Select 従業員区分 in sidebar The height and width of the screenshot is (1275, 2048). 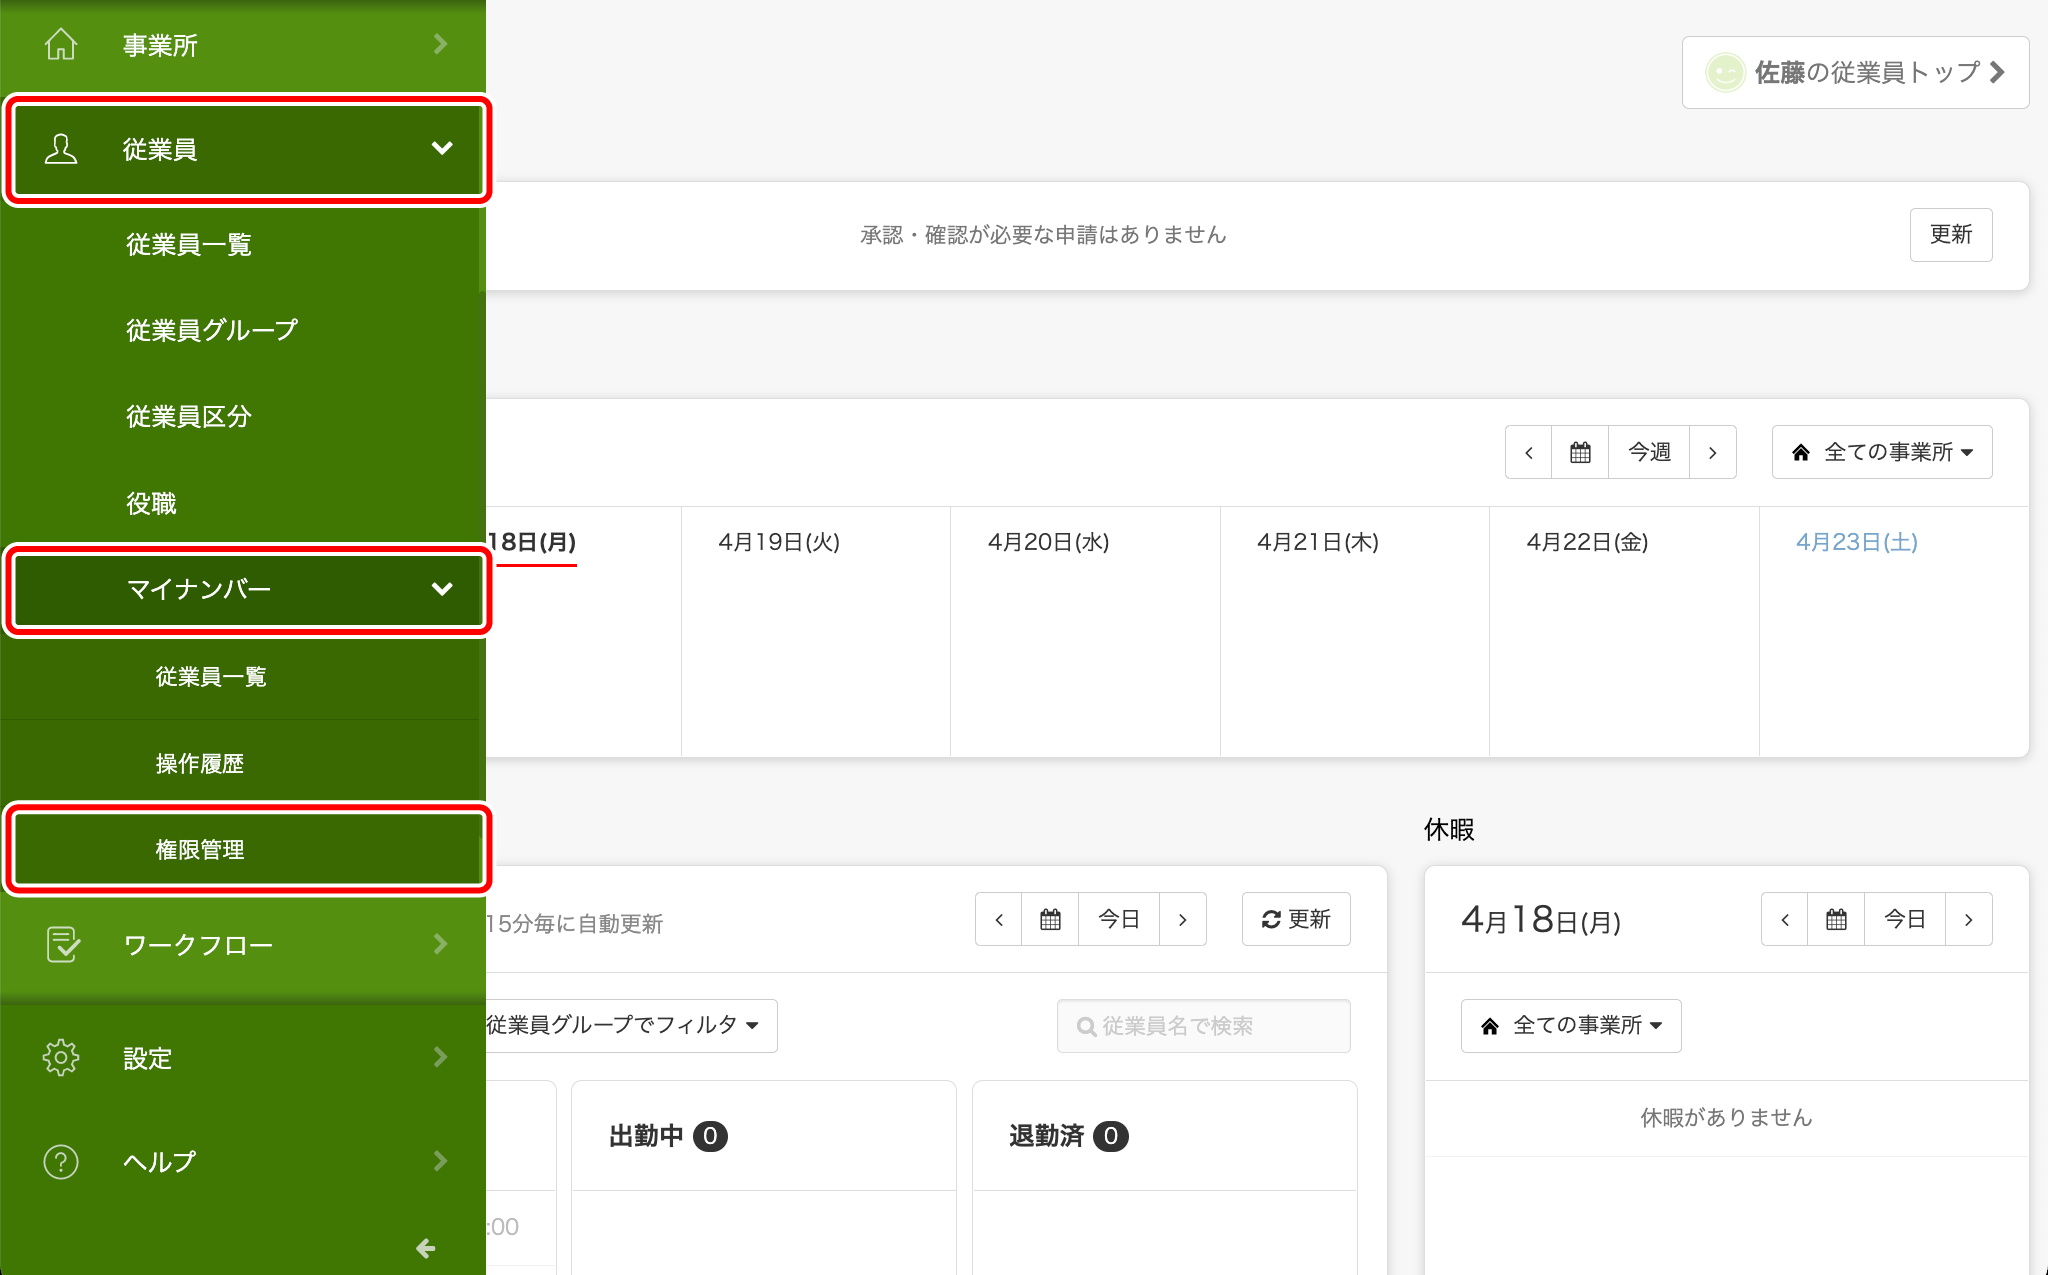pyautogui.click(x=243, y=417)
